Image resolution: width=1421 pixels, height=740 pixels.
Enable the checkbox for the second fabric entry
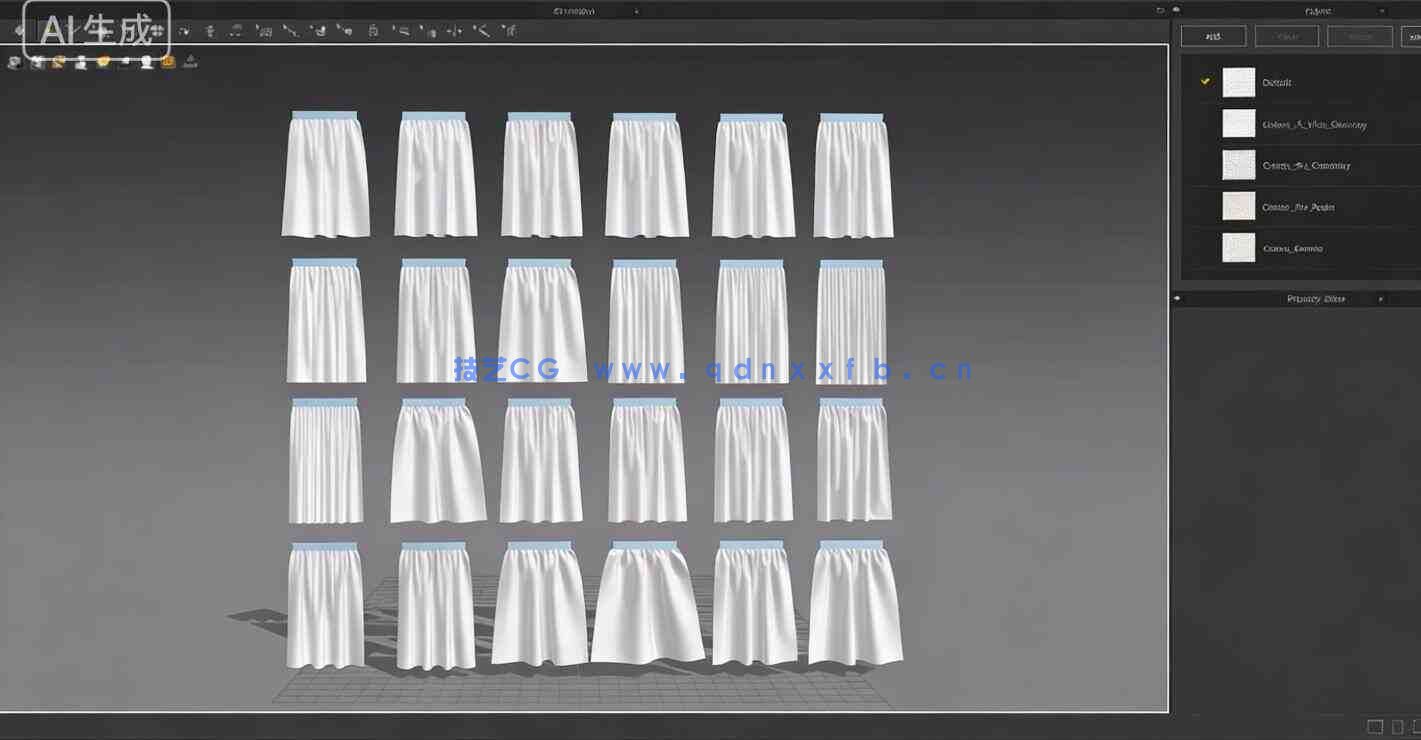point(1205,123)
